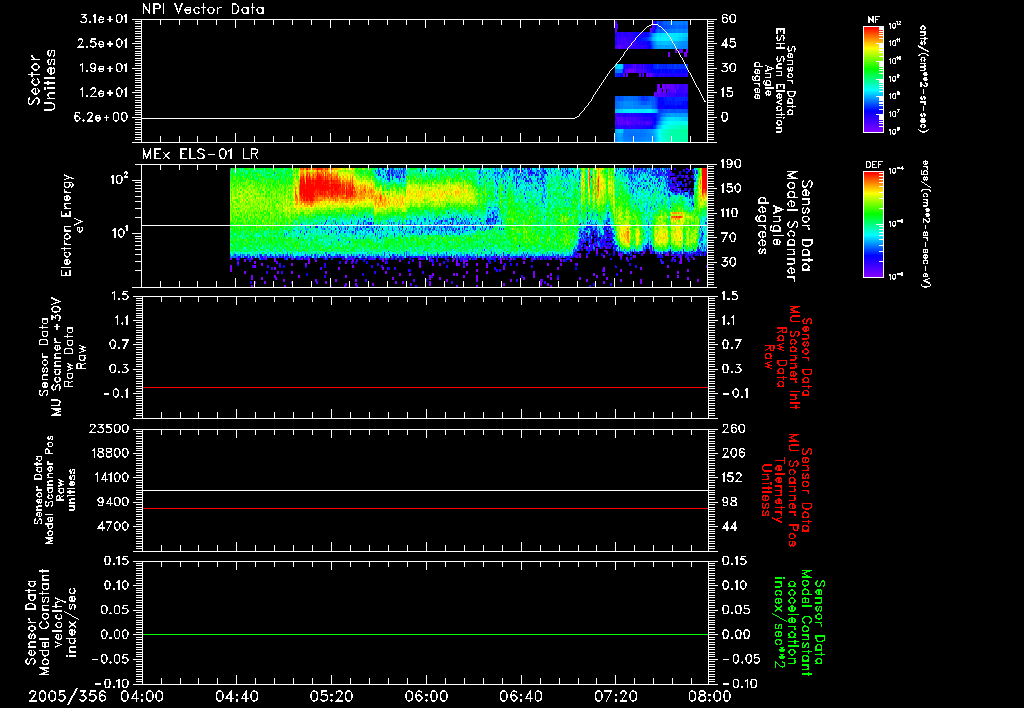Click the '70' scanner angle tick label
Image resolution: width=1024 pixels, height=708 pixels.
[x=729, y=237]
